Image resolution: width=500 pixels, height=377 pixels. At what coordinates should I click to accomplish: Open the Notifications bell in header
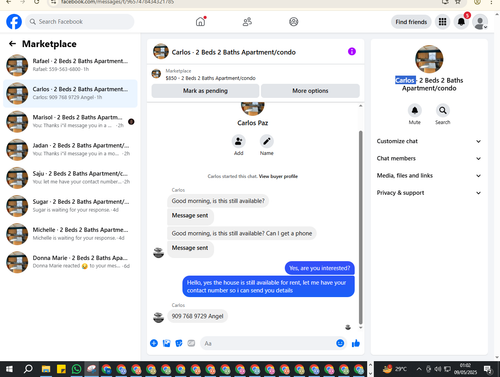tap(461, 22)
